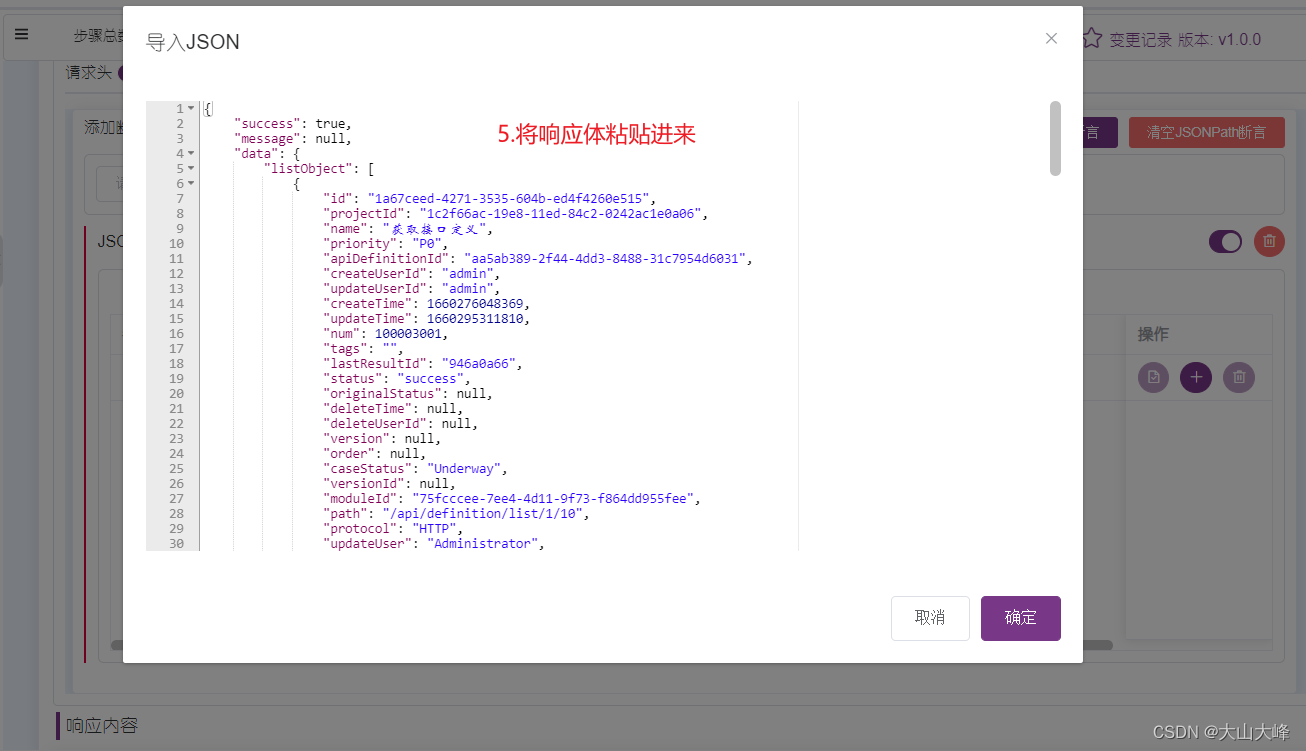Image resolution: width=1306 pixels, height=751 pixels.
Task: Click the trash icon in 操作 column
Action: pos(1239,377)
